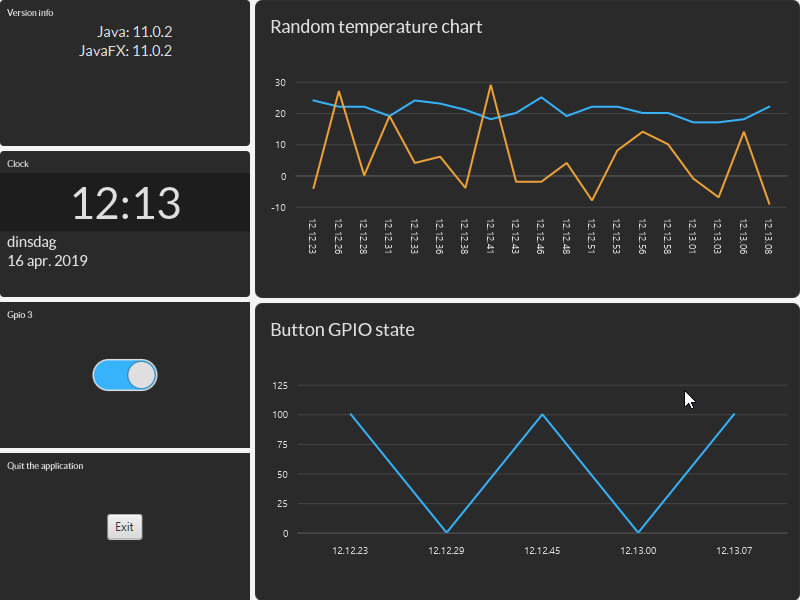800x600 pixels.
Task: Toggle the Gpio 3 switch
Action: coord(125,375)
